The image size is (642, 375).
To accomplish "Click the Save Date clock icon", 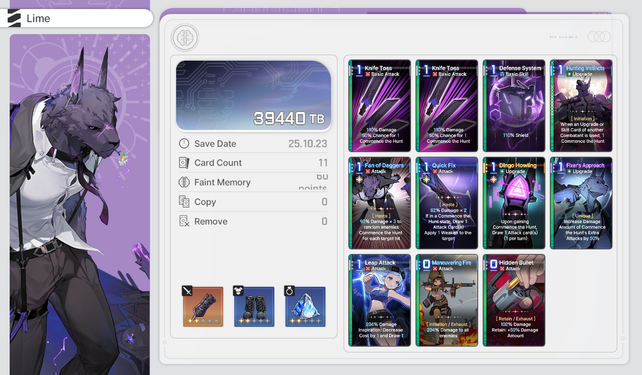I will pyautogui.click(x=184, y=143).
